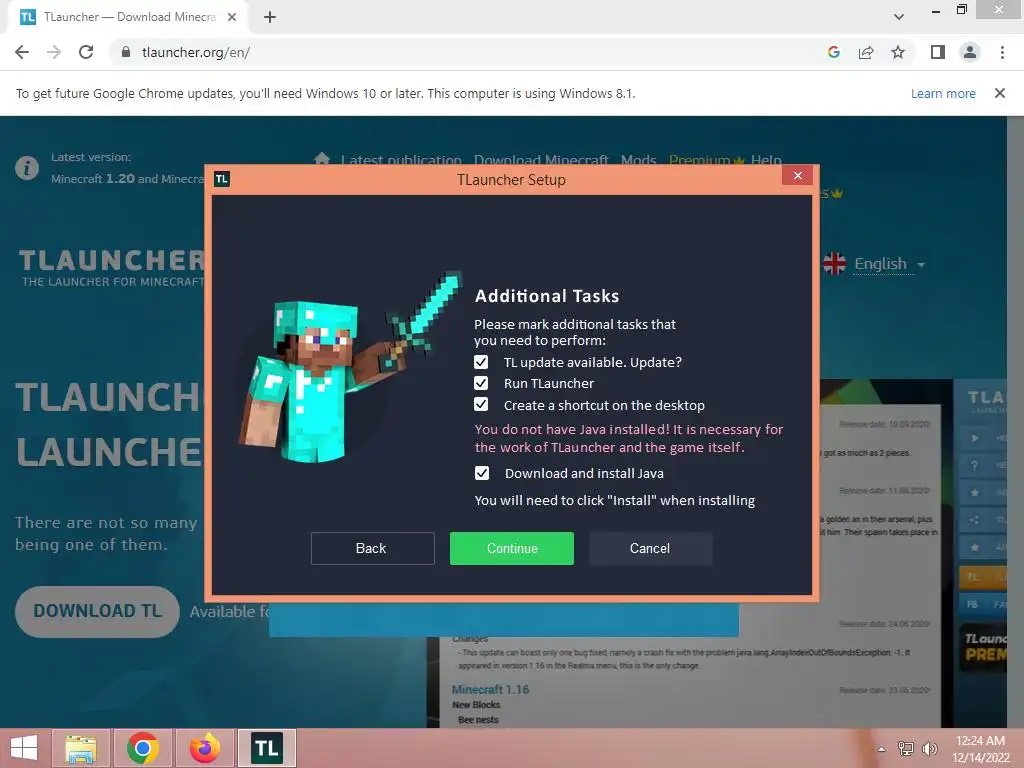This screenshot has width=1024, height=768.
Task: Bookmark this tab with star icon
Action: (898, 52)
